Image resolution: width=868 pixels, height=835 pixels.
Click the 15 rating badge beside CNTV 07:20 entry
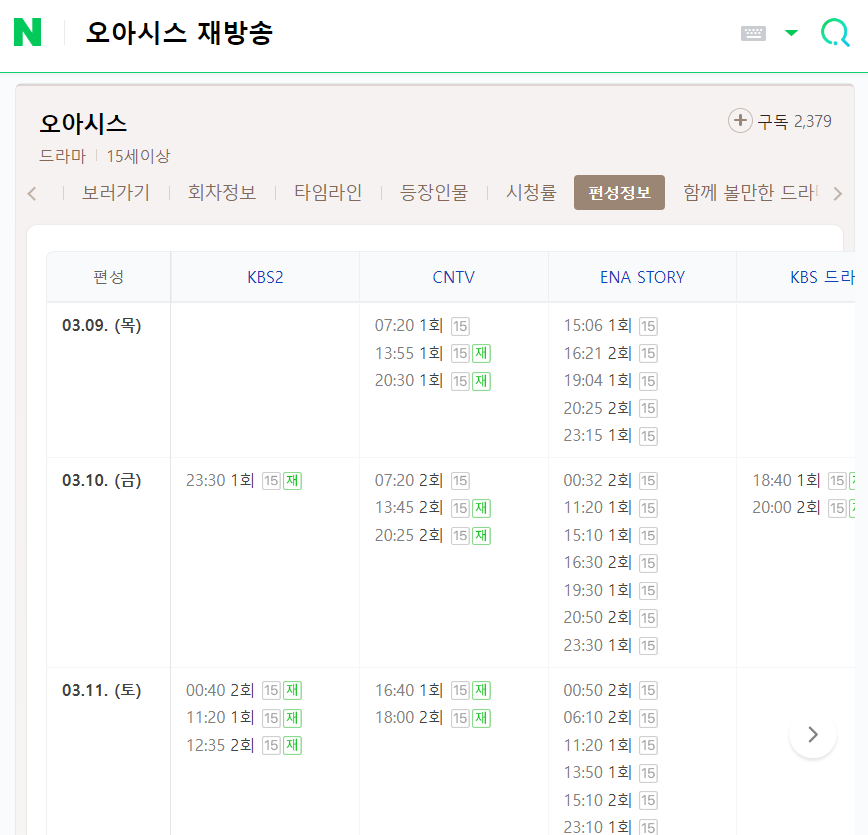coord(460,326)
